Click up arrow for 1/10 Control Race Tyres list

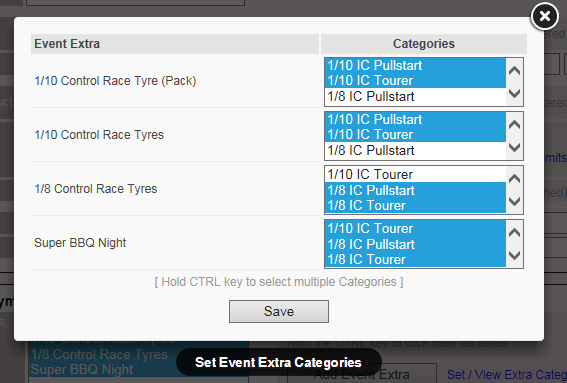pos(514,125)
